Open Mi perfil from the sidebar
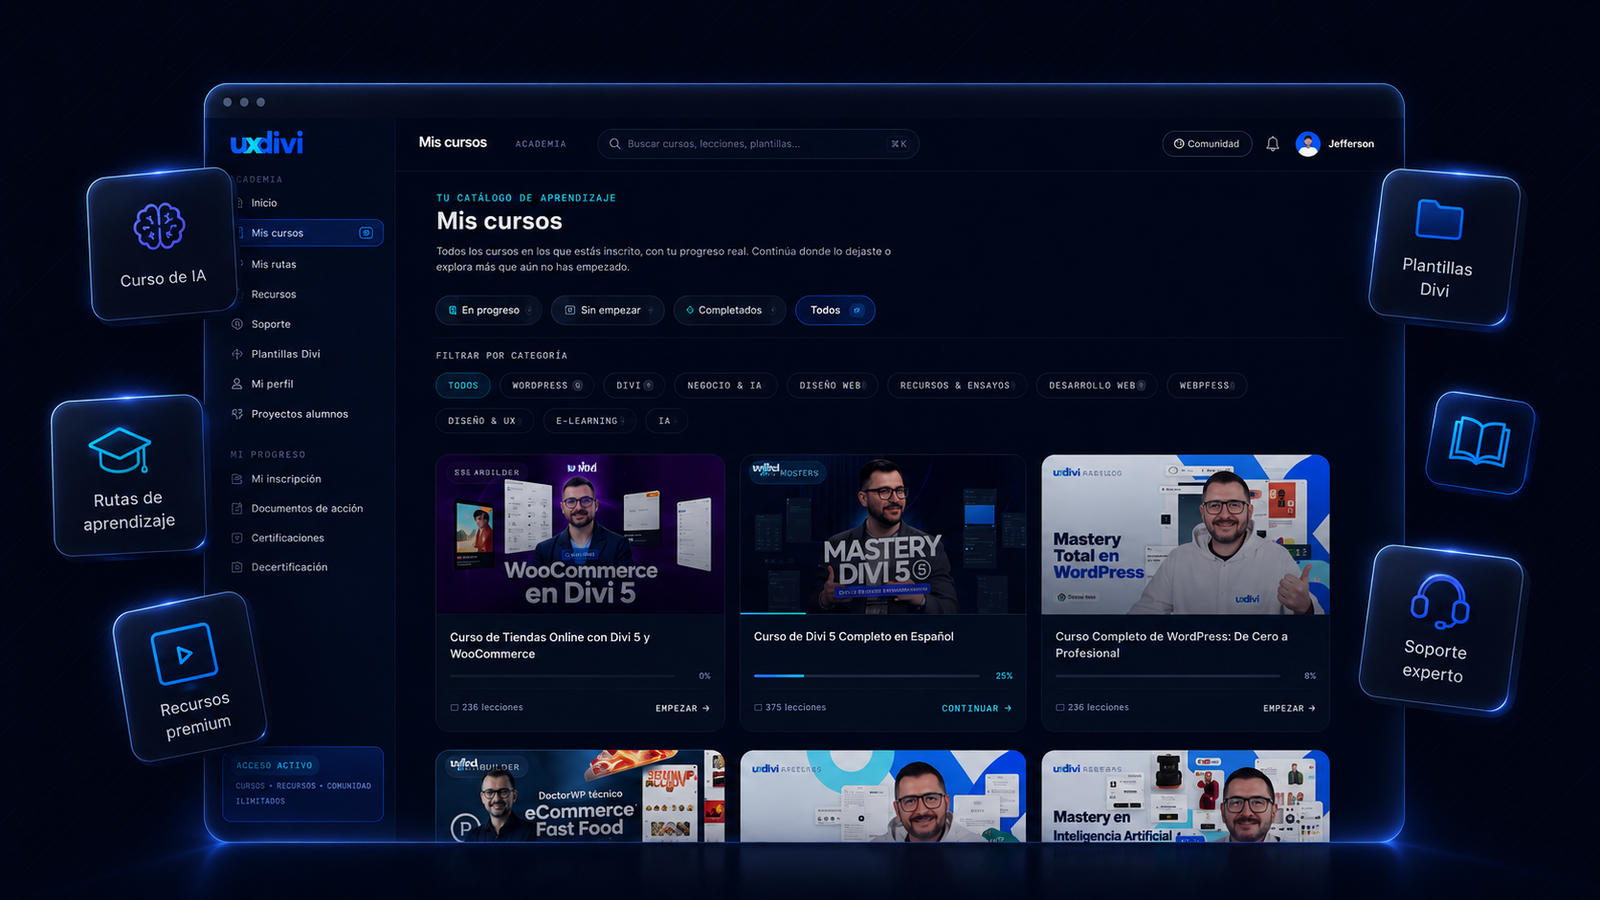The height and width of the screenshot is (900, 1600). click(272, 384)
